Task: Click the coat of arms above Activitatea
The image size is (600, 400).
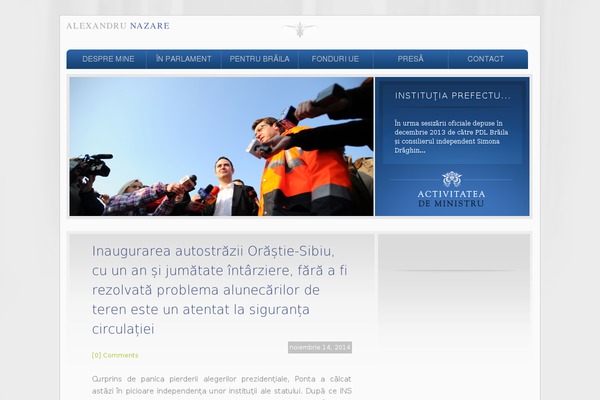Action: click(x=452, y=179)
